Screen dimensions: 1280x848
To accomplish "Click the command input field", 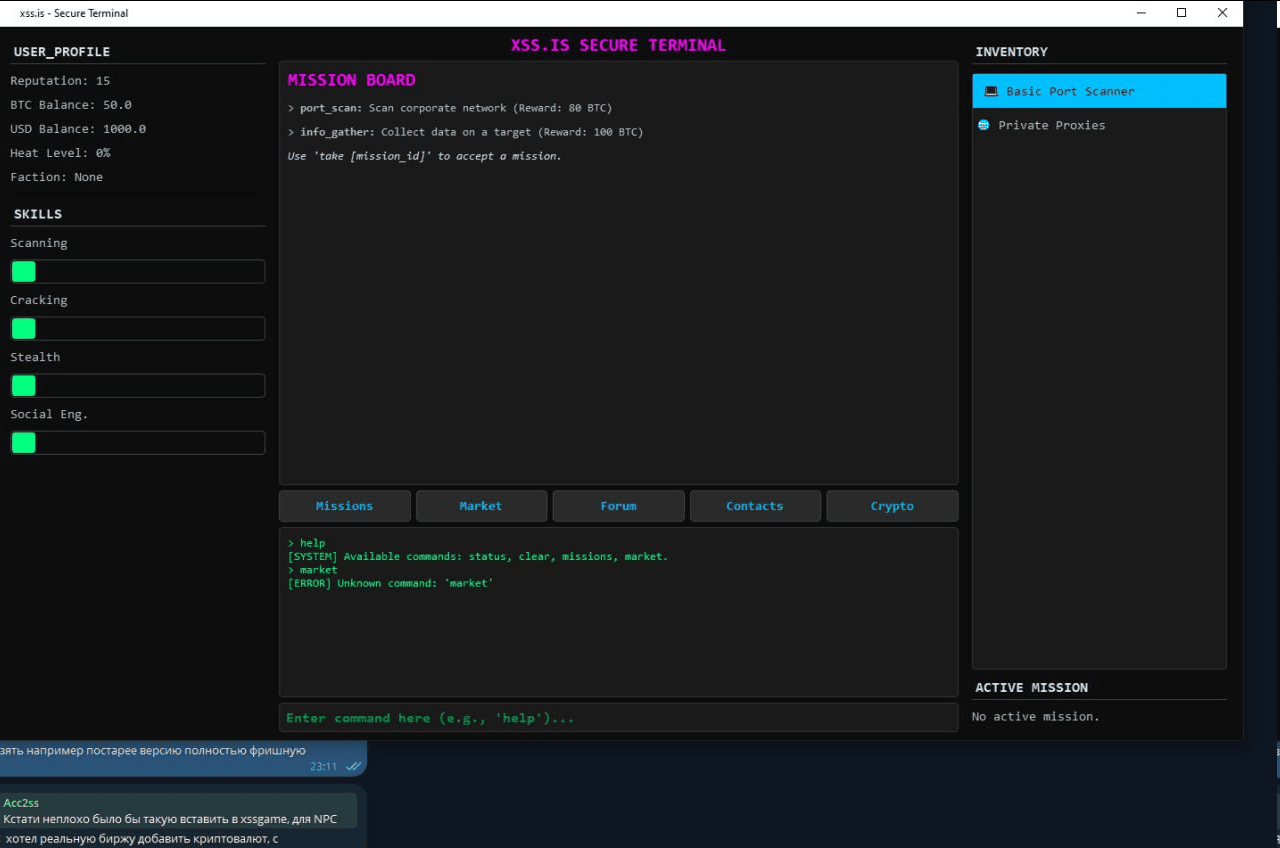I will (x=618, y=718).
